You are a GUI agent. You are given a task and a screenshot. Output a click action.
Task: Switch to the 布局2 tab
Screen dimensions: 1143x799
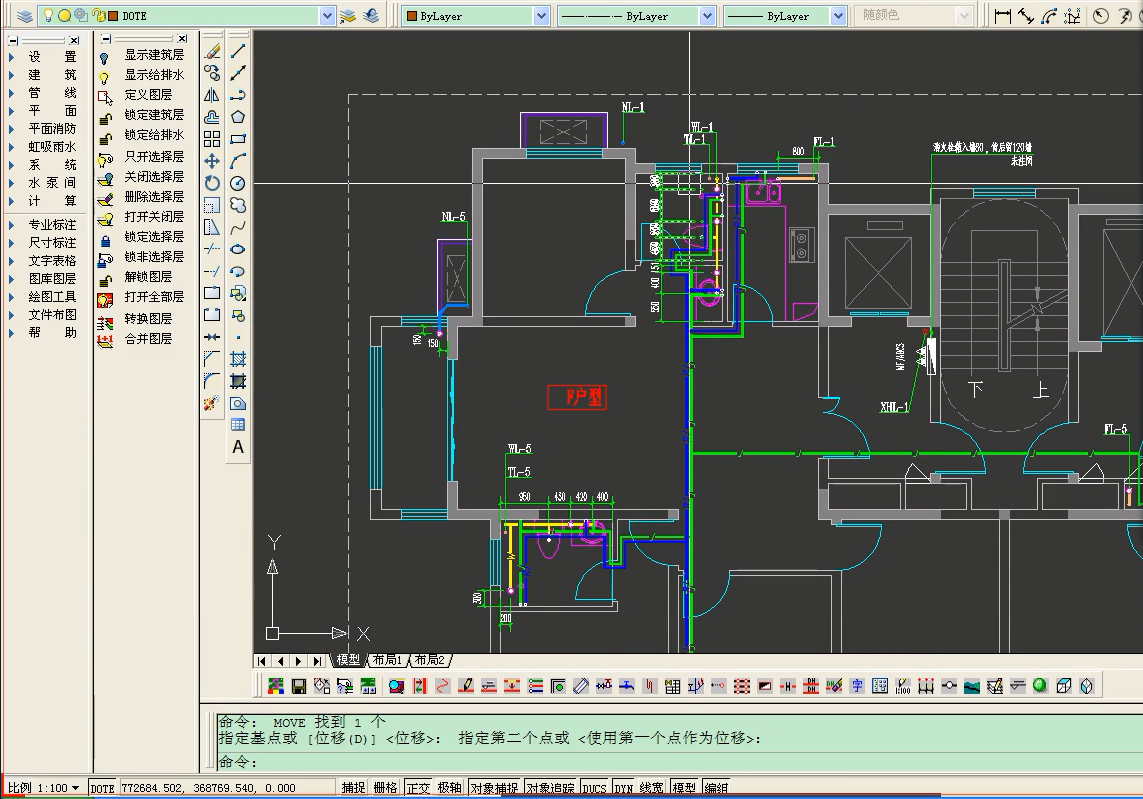[429, 660]
